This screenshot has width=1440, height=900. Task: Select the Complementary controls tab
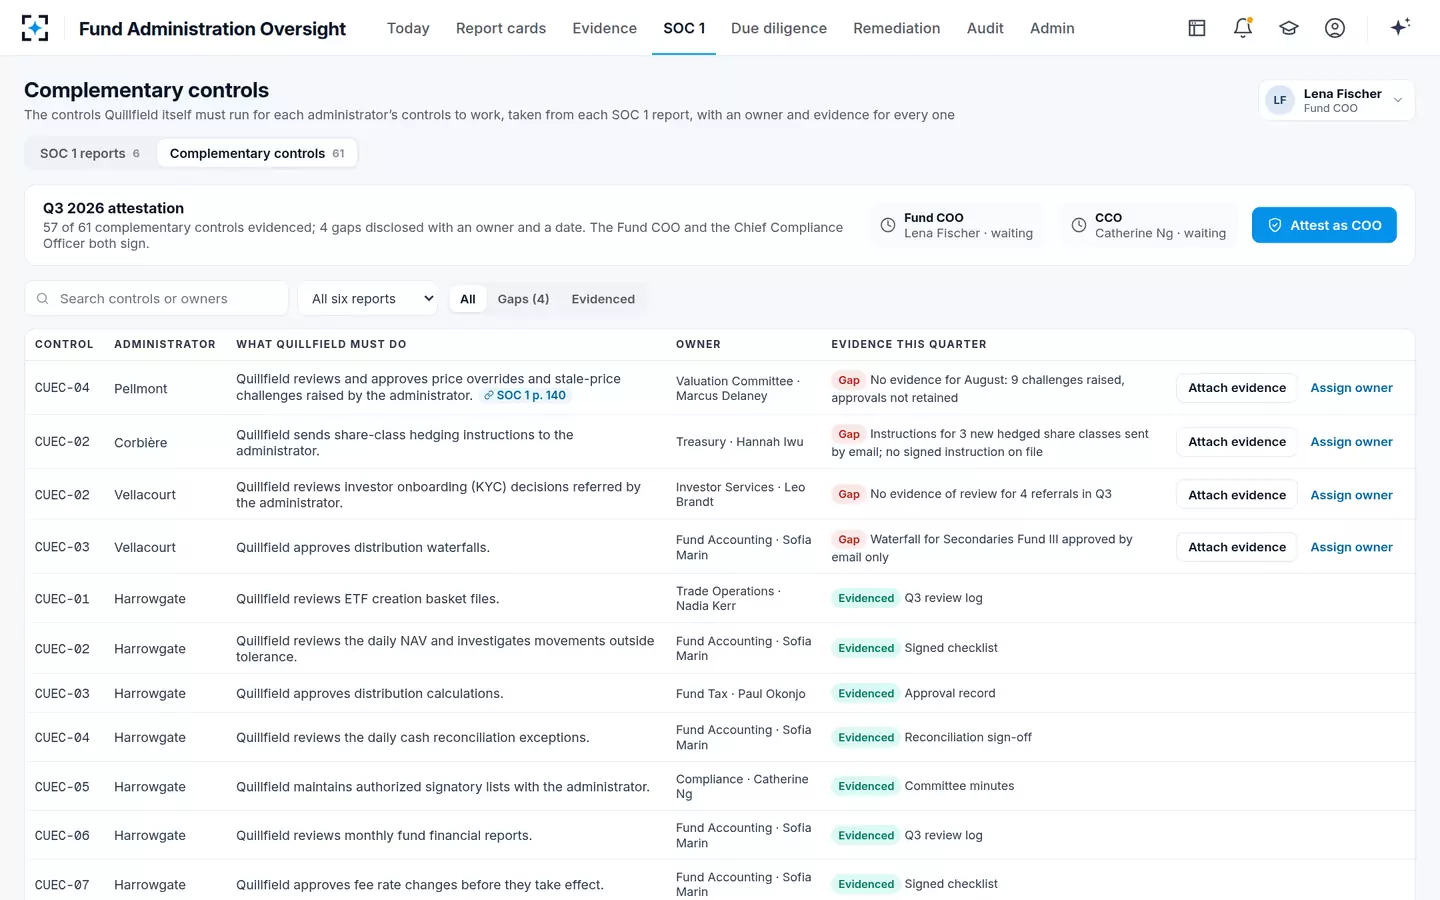(257, 153)
